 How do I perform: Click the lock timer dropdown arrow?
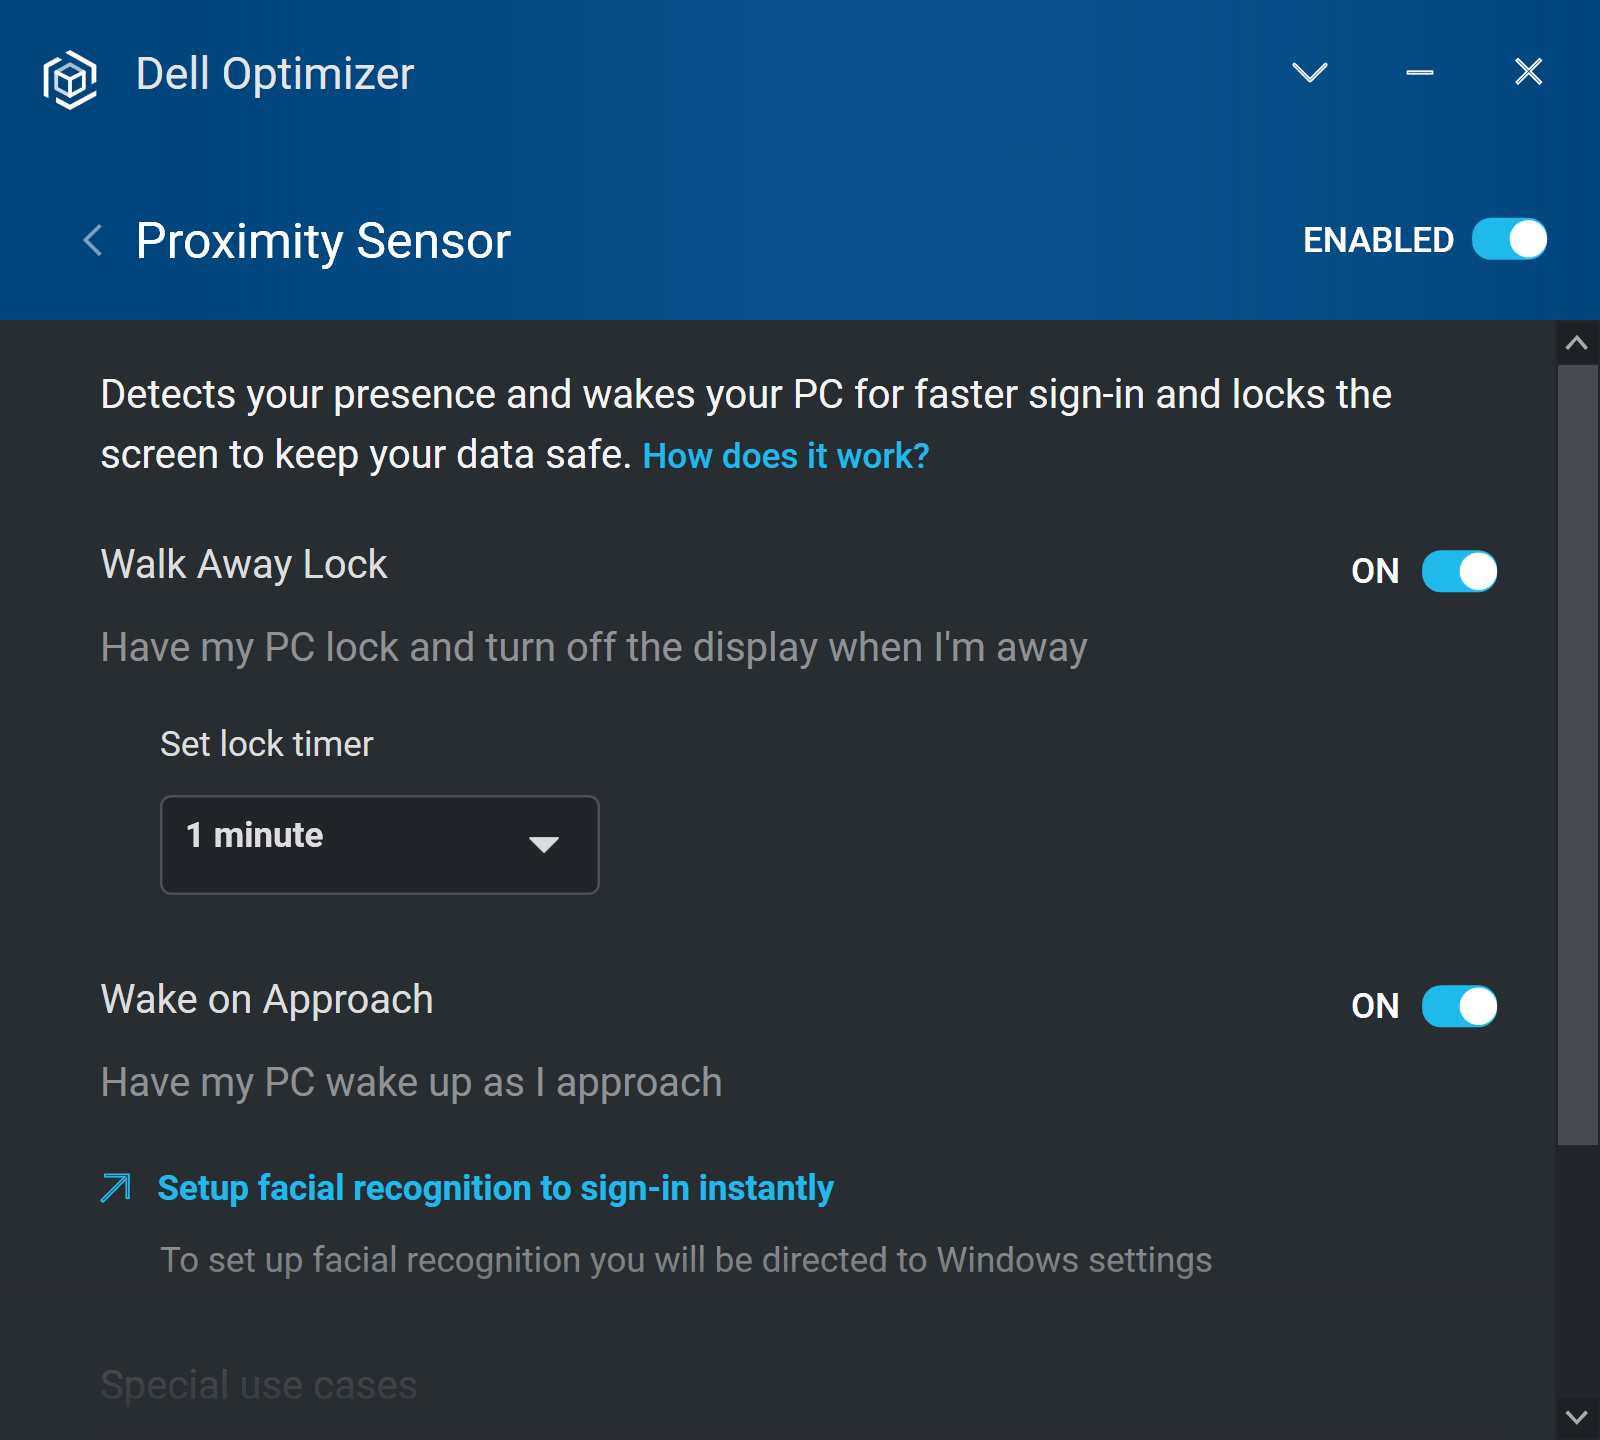pos(543,845)
